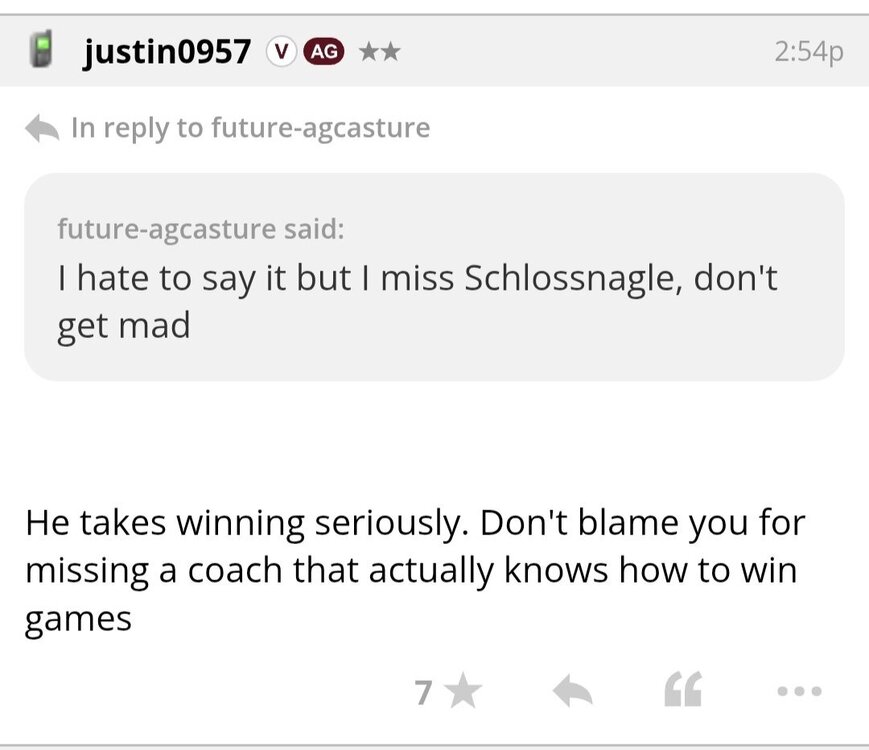Click the circled V verified badge
Image resolution: width=869 pixels, height=750 pixels.
[281, 51]
